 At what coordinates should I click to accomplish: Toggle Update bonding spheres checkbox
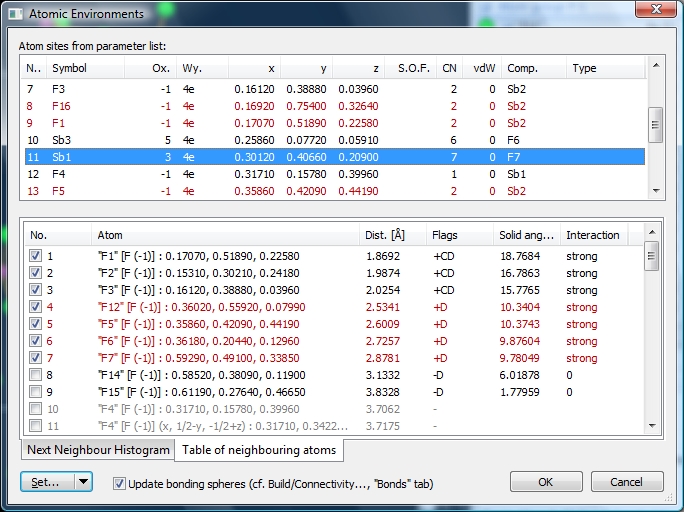[x=120, y=483]
